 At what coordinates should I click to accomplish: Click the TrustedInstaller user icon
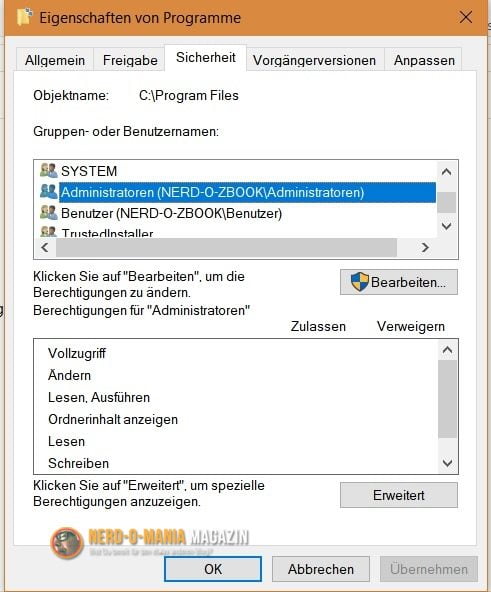(48, 231)
